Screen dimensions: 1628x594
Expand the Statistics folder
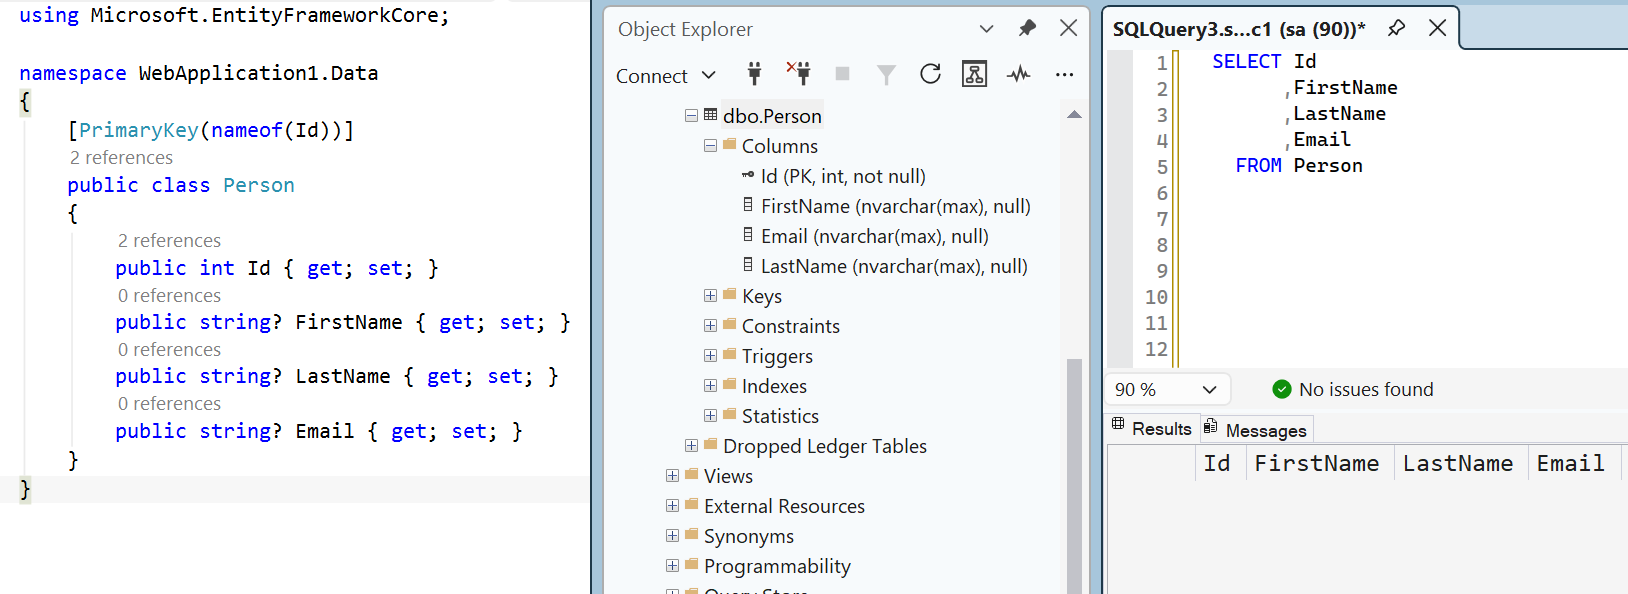[x=710, y=415]
